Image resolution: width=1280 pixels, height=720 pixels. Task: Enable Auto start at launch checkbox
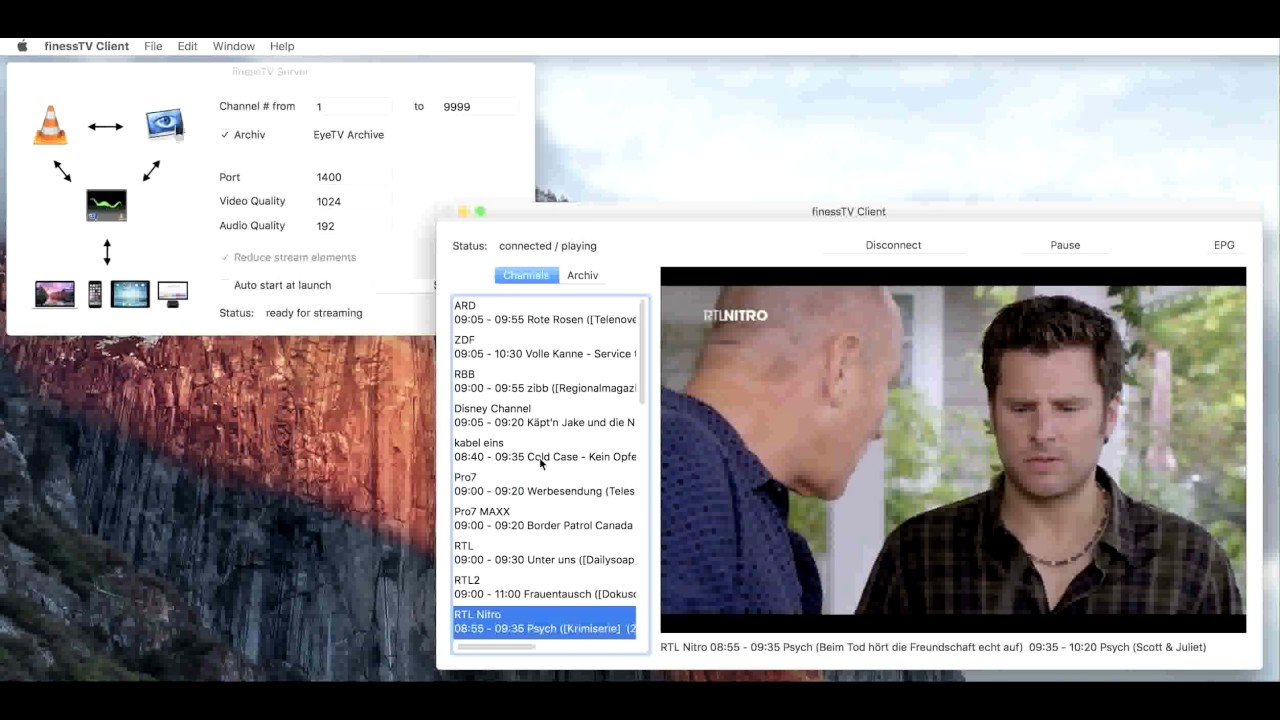225,285
